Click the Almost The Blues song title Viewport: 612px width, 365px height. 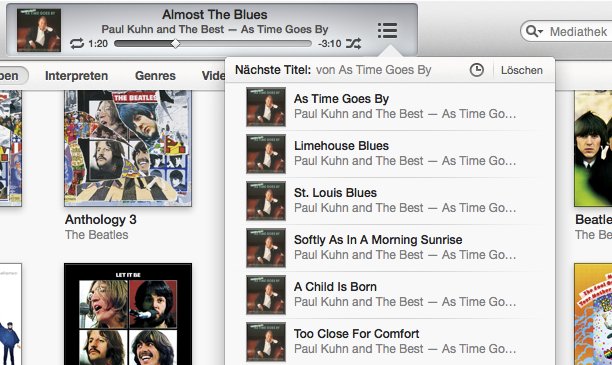pos(215,14)
